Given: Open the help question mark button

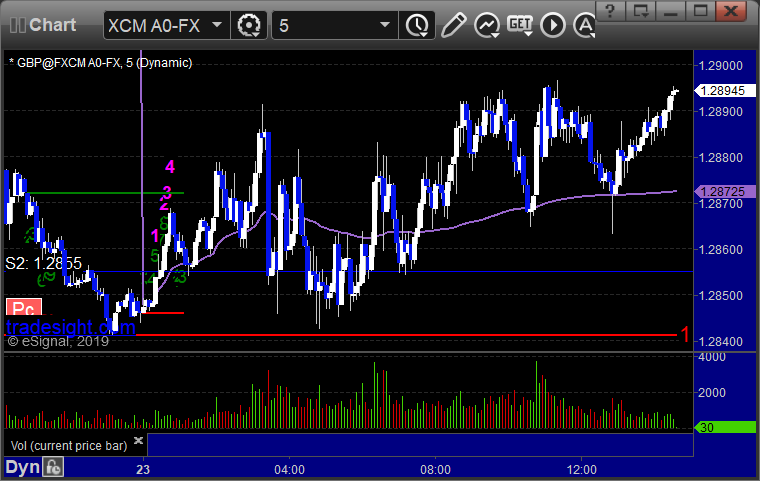Looking at the screenshot, I should click(x=610, y=10).
